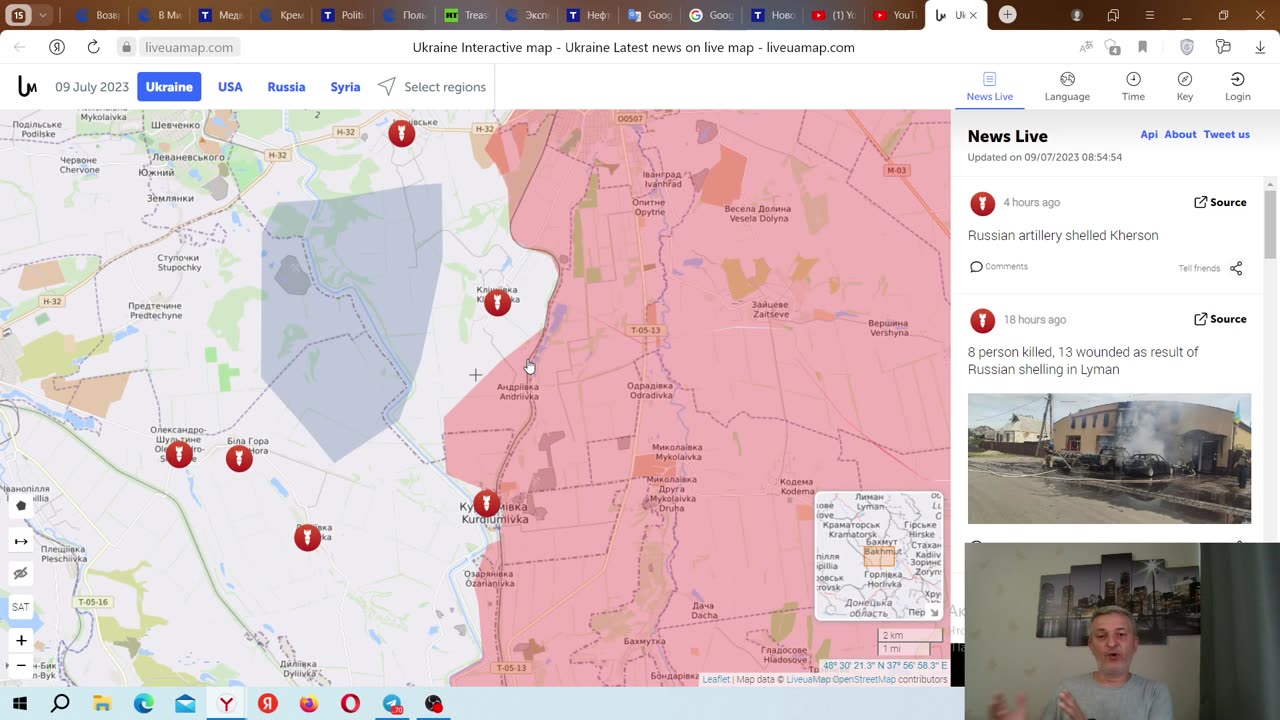Image resolution: width=1280 pixels, height=720 pixels.
Task: Open the Login page
Action: pos(1238,87)
